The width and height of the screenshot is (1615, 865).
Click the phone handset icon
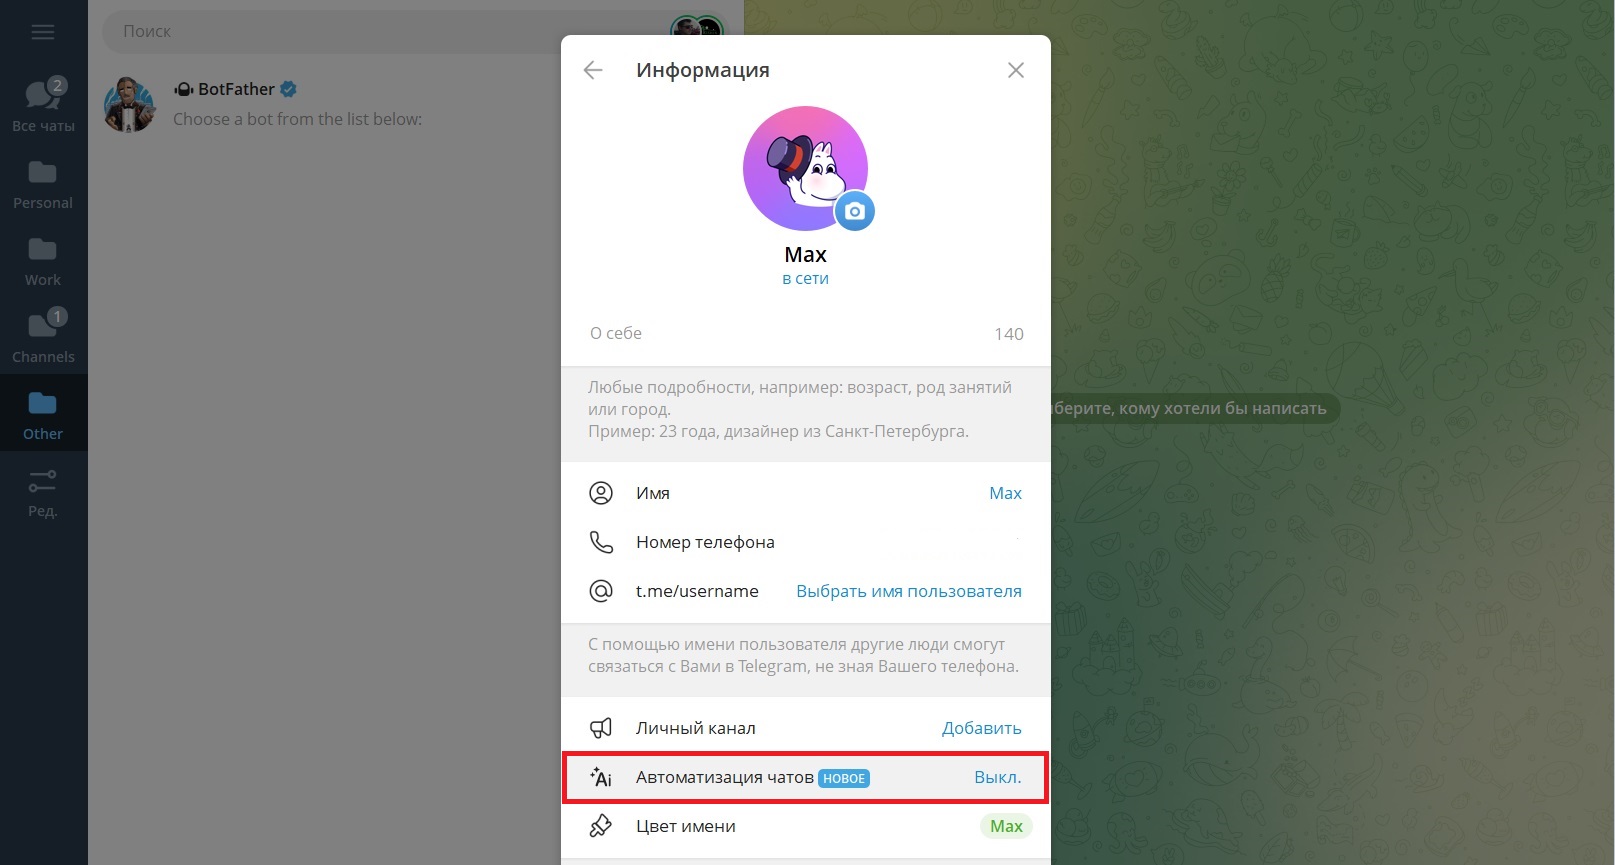(x=601, y=542)
